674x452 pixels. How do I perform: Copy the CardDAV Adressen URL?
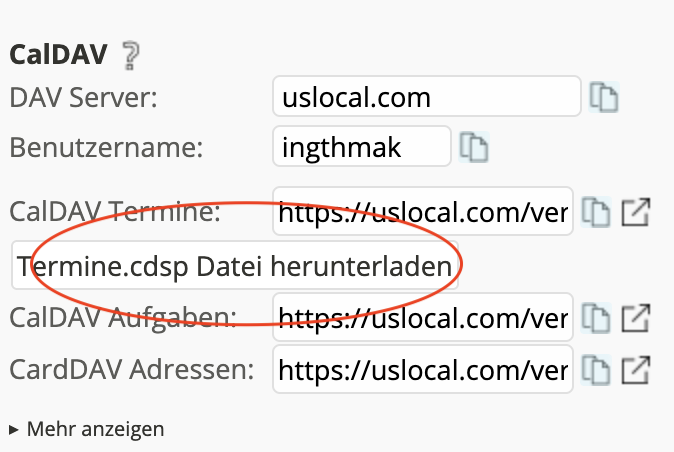[x=596, y=371]
